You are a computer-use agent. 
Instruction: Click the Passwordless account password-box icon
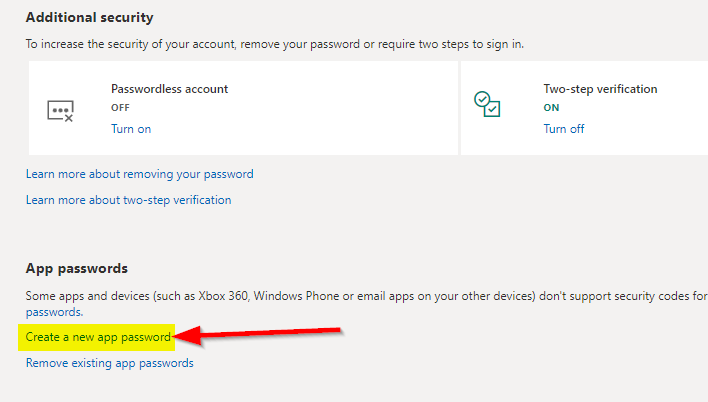point(61,110)
